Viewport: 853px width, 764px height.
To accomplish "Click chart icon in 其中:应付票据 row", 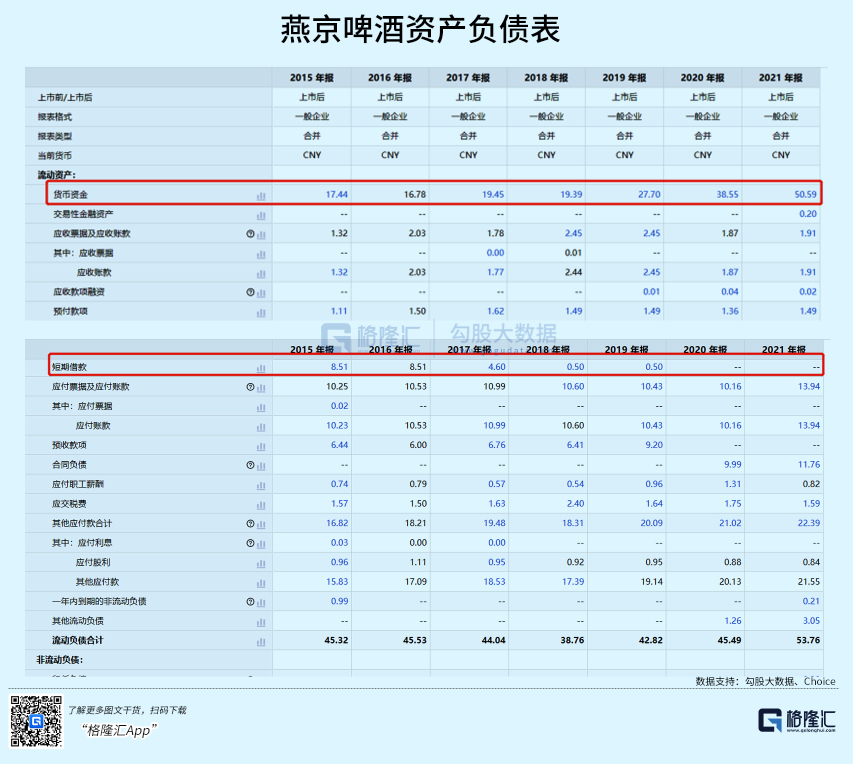I will point(261,408).
